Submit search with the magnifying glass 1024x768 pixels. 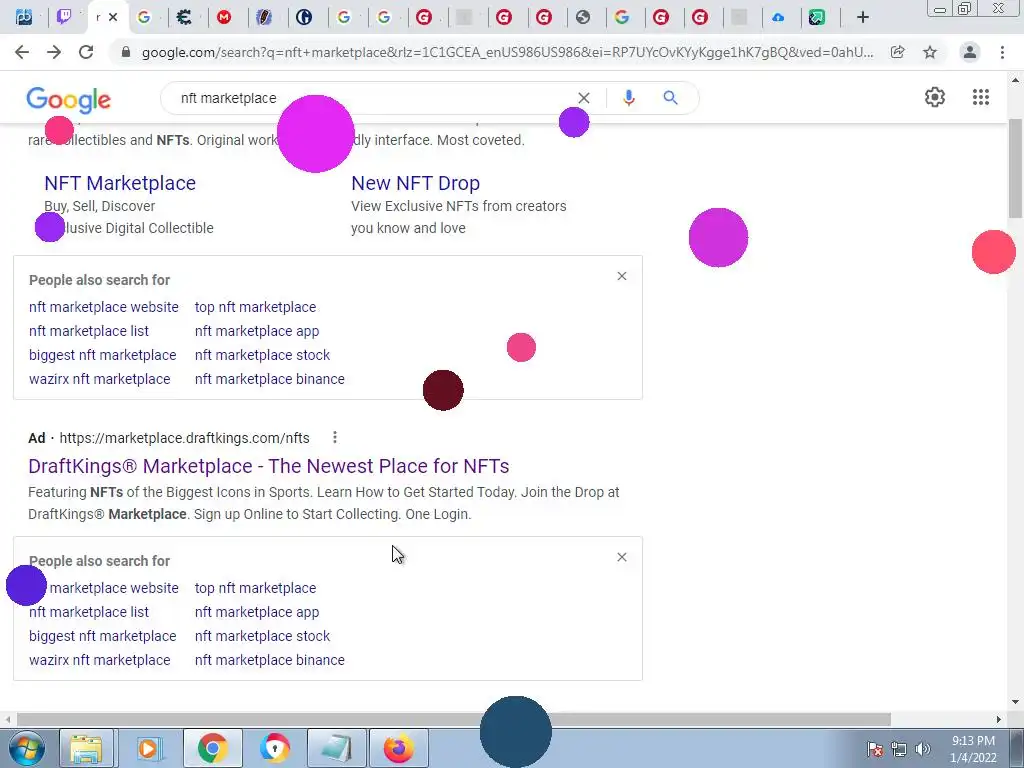[670, 98]
